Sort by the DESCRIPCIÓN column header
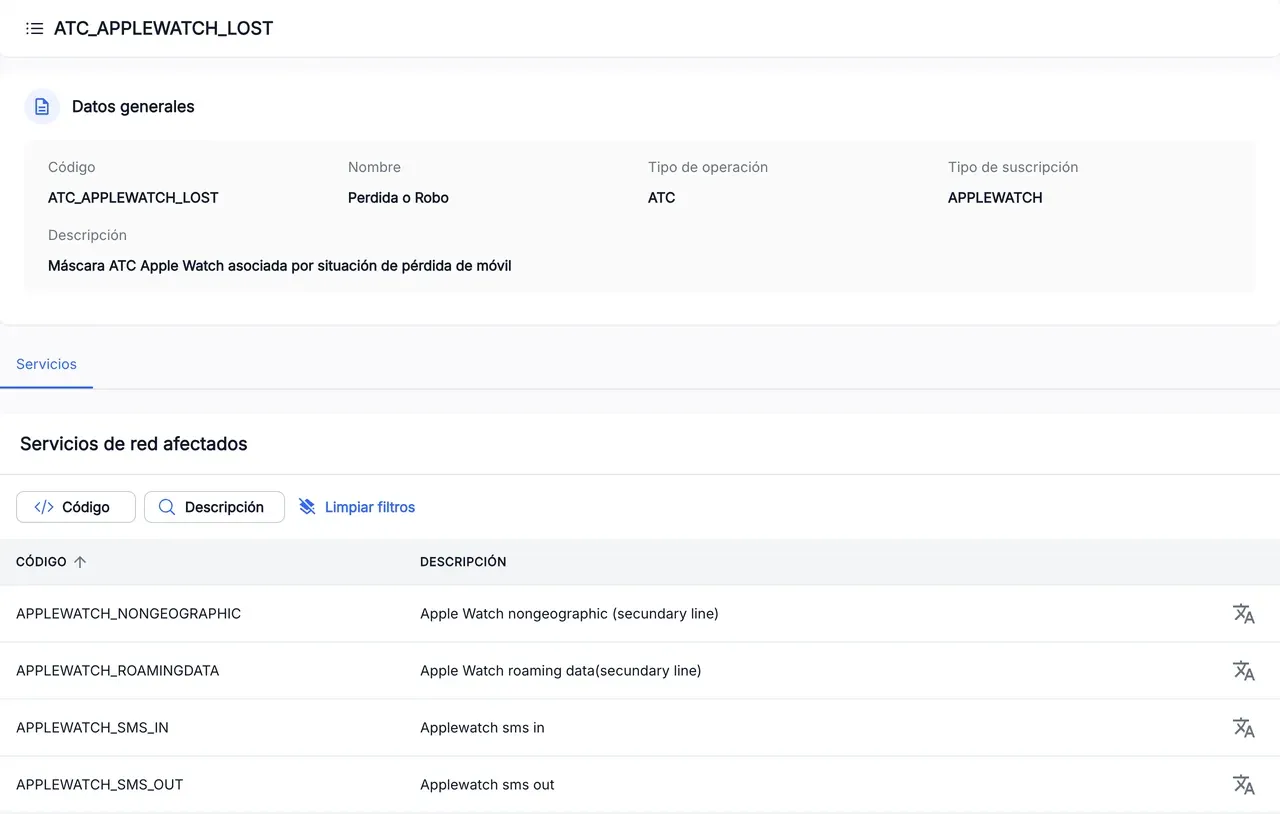 tap(463, 562)
